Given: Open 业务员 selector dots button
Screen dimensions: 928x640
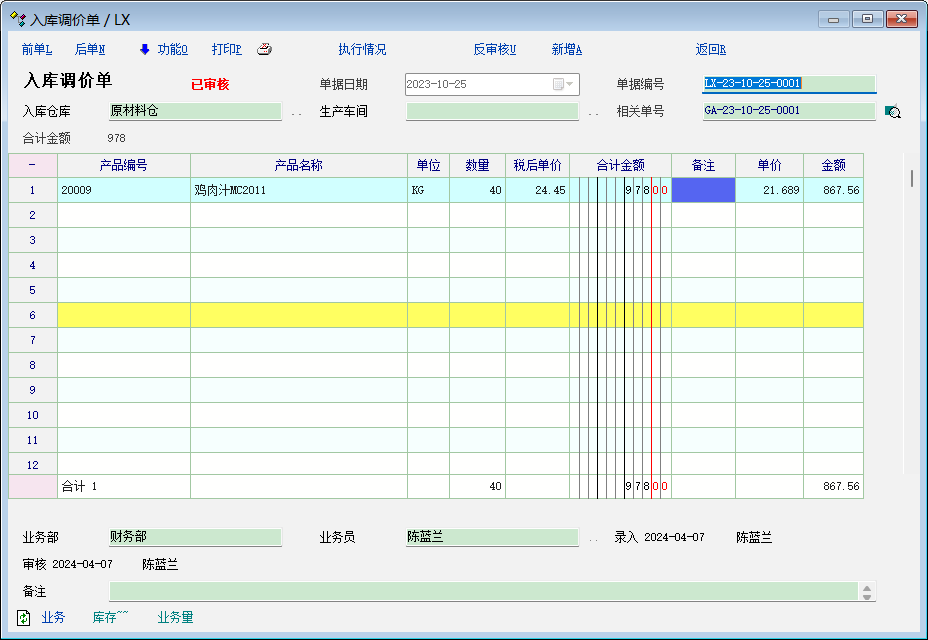Looking at the screenshot, I should point(593,539).
